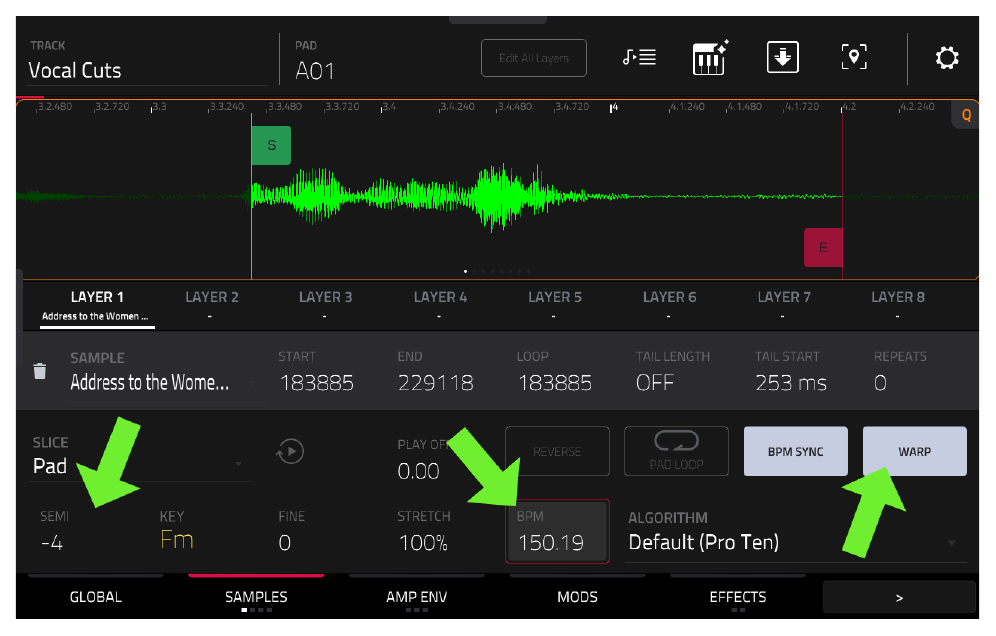996x636 pixels.
Task: Click the location pin target icon
Action: (854, 57)
